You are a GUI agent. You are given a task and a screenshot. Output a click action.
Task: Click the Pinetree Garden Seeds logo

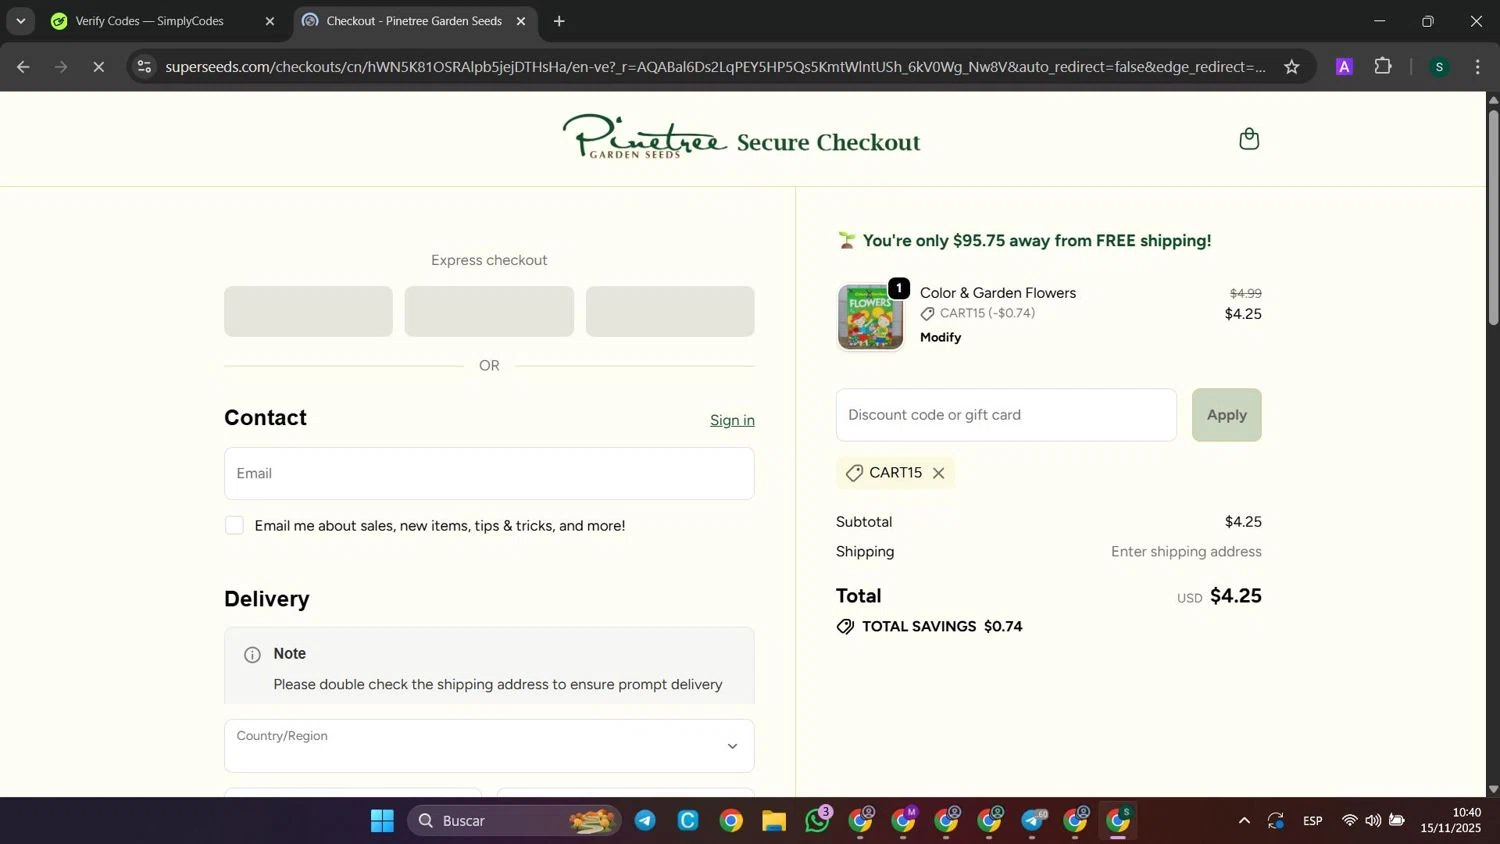pyautogui.click(x=644, y=137)
